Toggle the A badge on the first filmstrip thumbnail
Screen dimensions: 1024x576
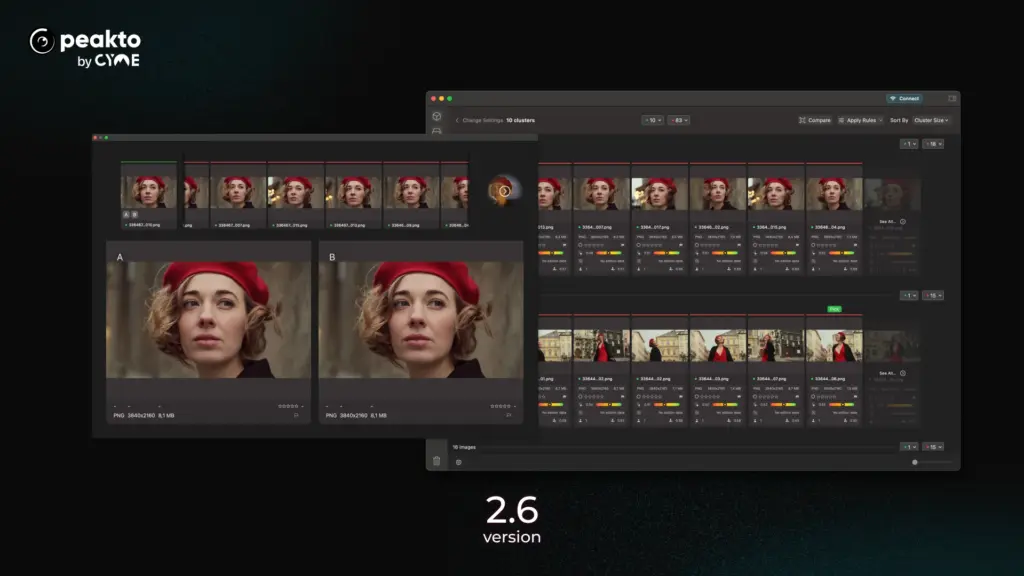(126, 214)
